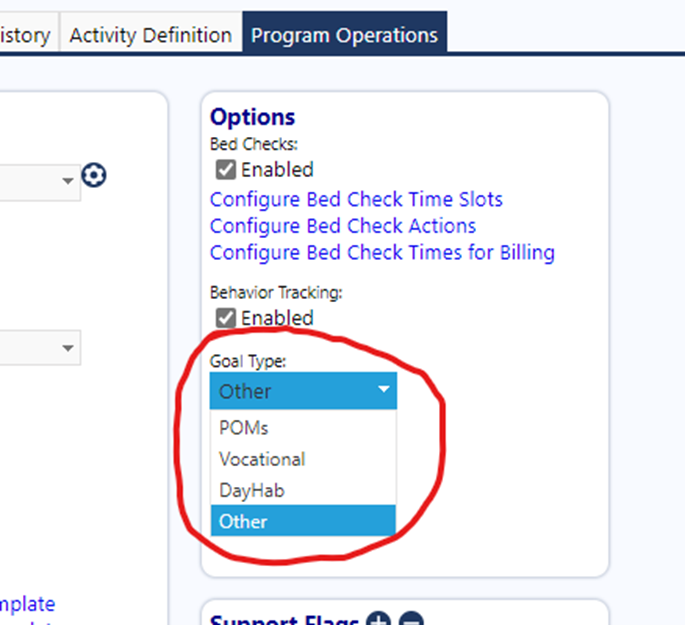Open Configure Bed Check Time Slots link
This screenshot has height=625, width=685.
[x=356, y=200]
